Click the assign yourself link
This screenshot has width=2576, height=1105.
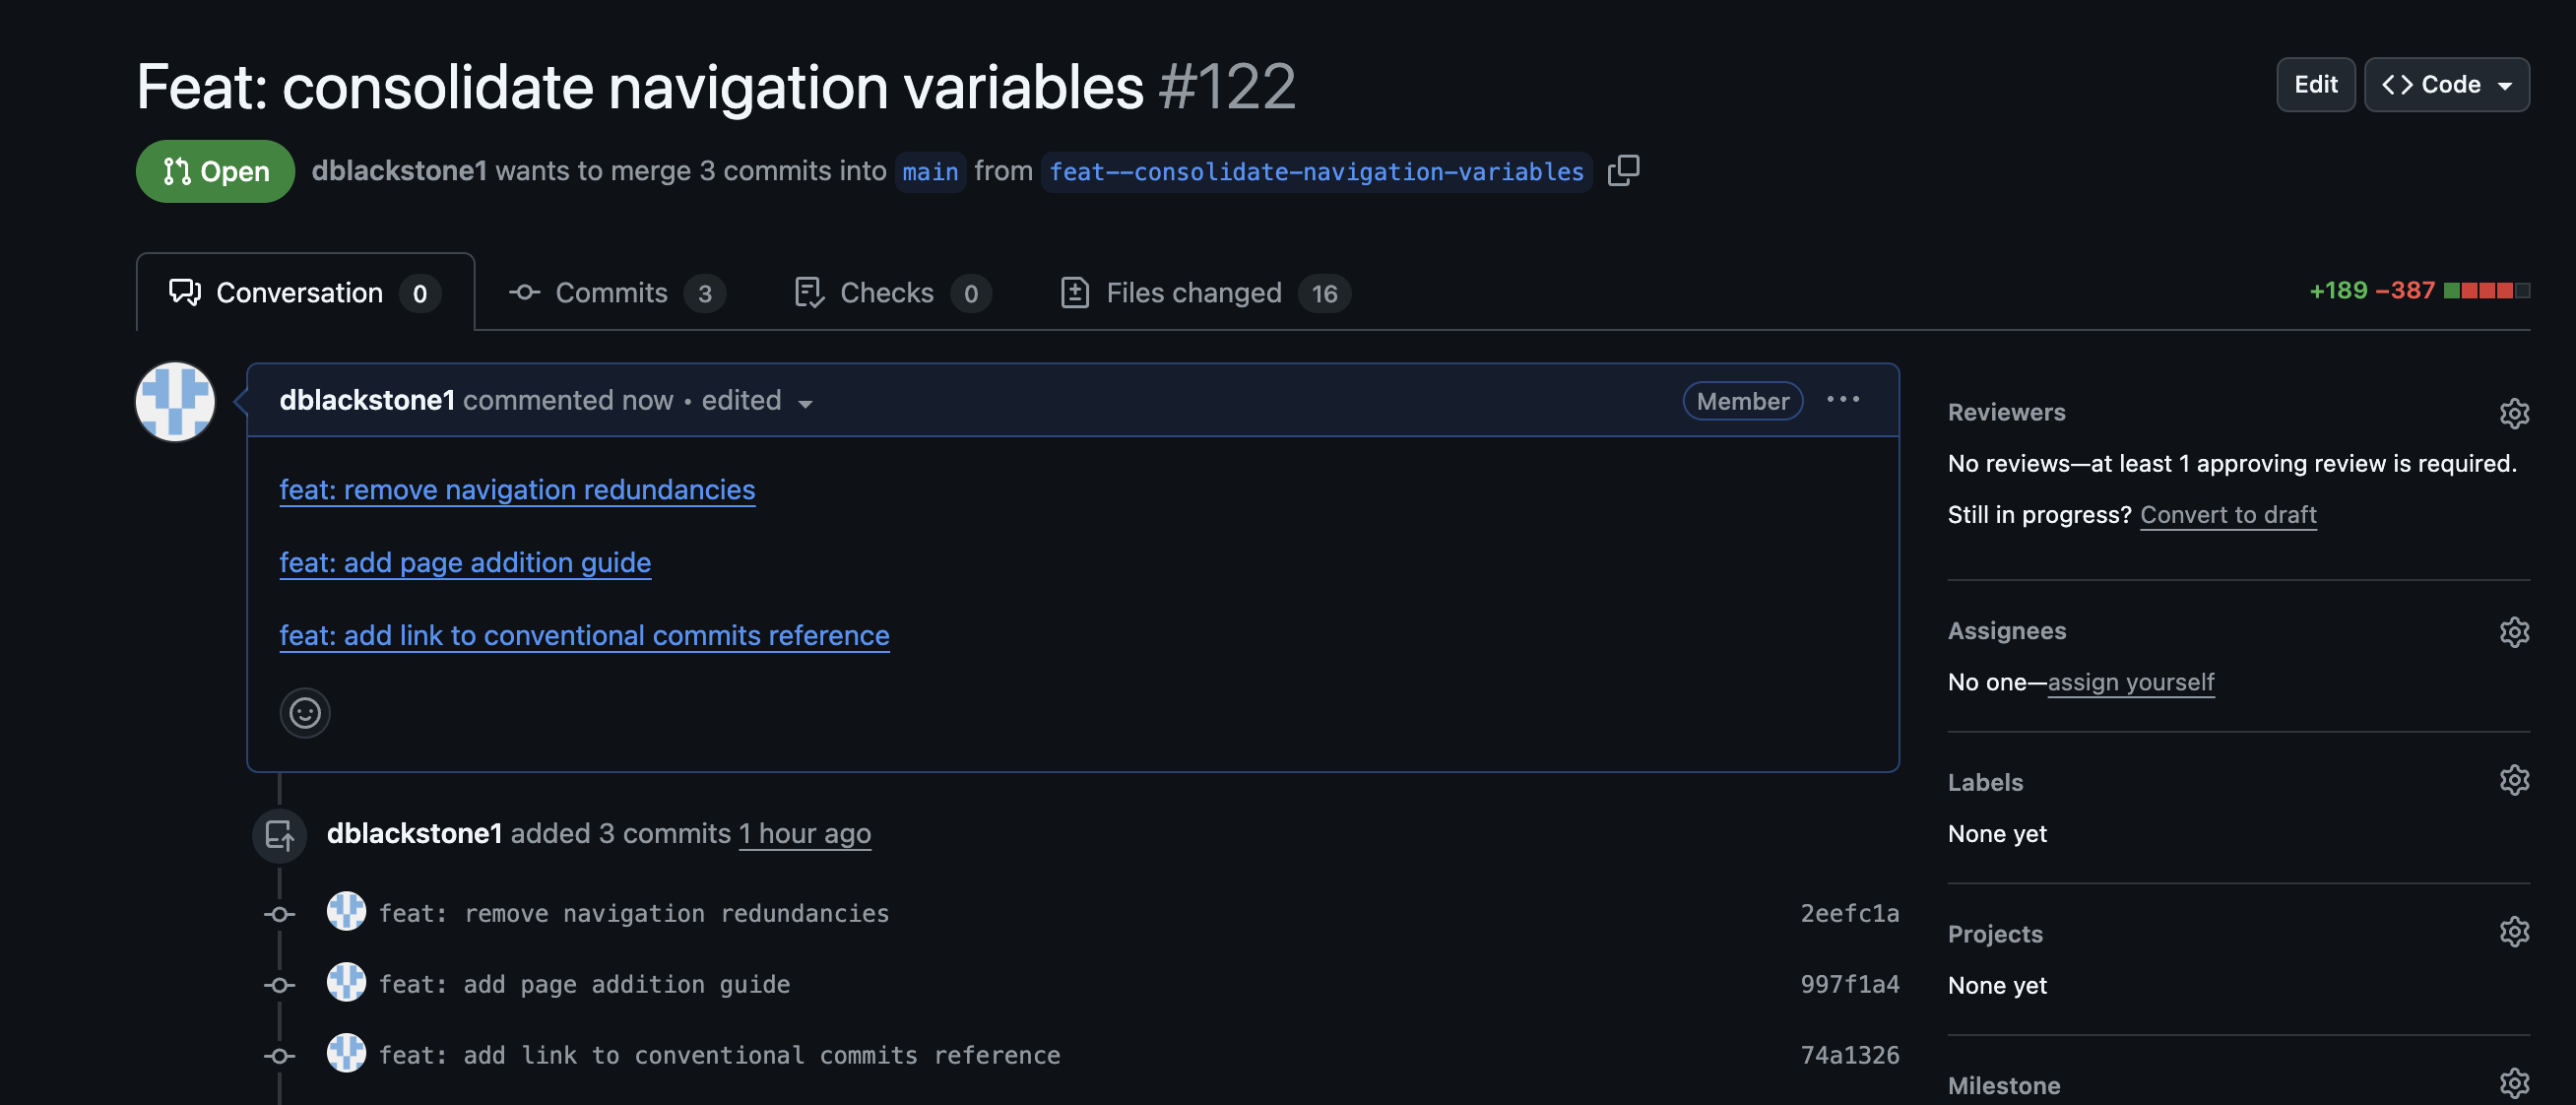2130,683
